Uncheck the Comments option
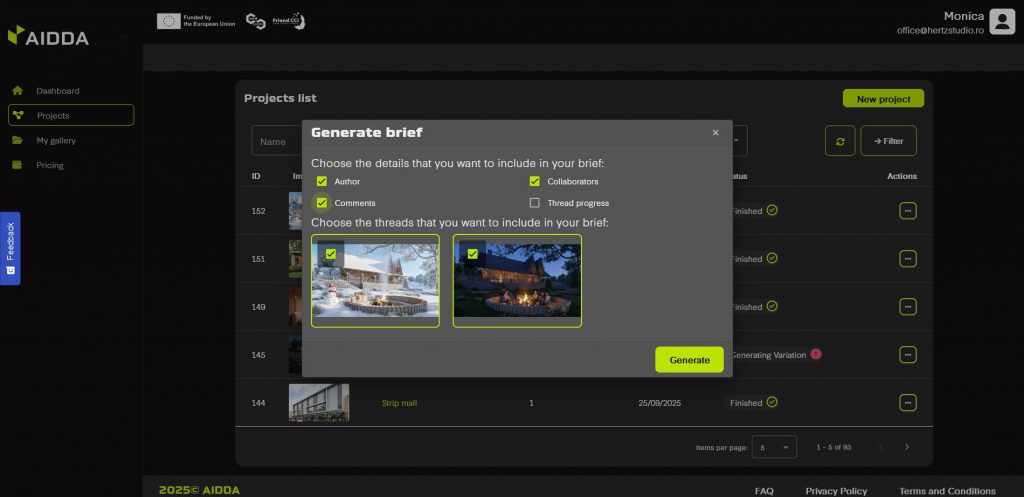Image resolution: width=1024 pixels, height=497 pixels. pyautogui.click(x=322, y=203)
